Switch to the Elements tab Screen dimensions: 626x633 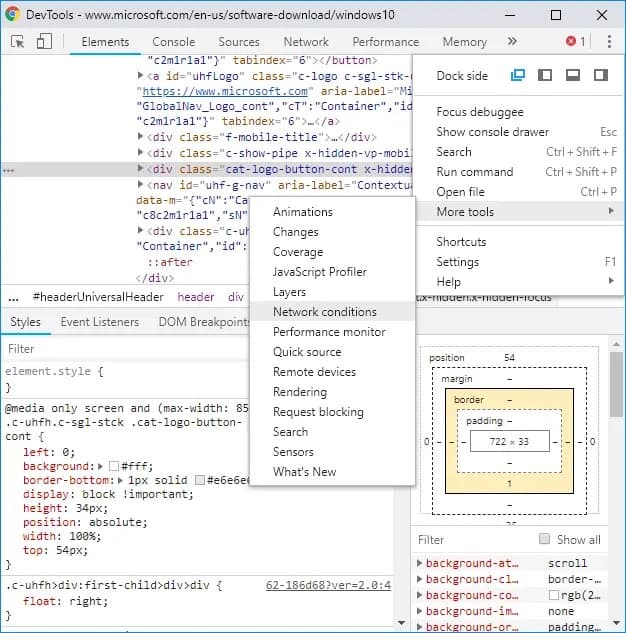click(105, 42)
